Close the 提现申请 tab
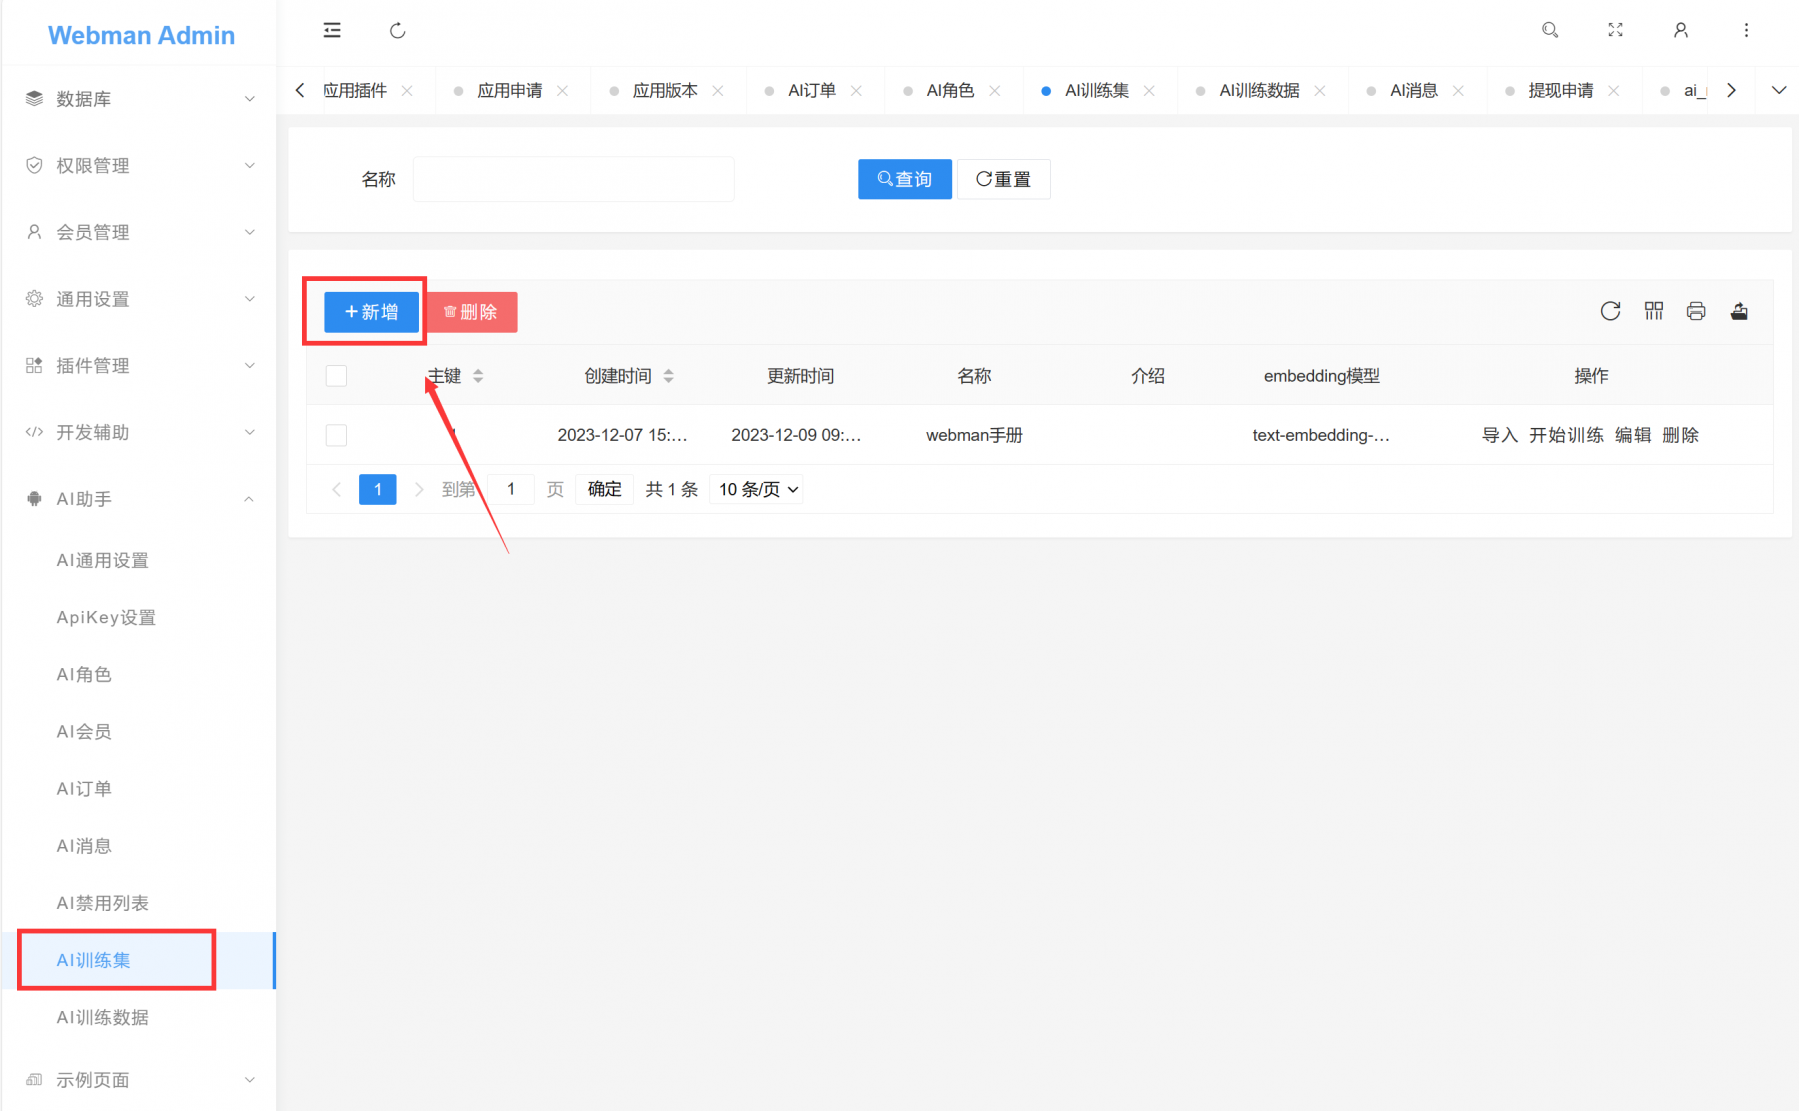1799x1111 pixels. click(x=1613, y=90)
